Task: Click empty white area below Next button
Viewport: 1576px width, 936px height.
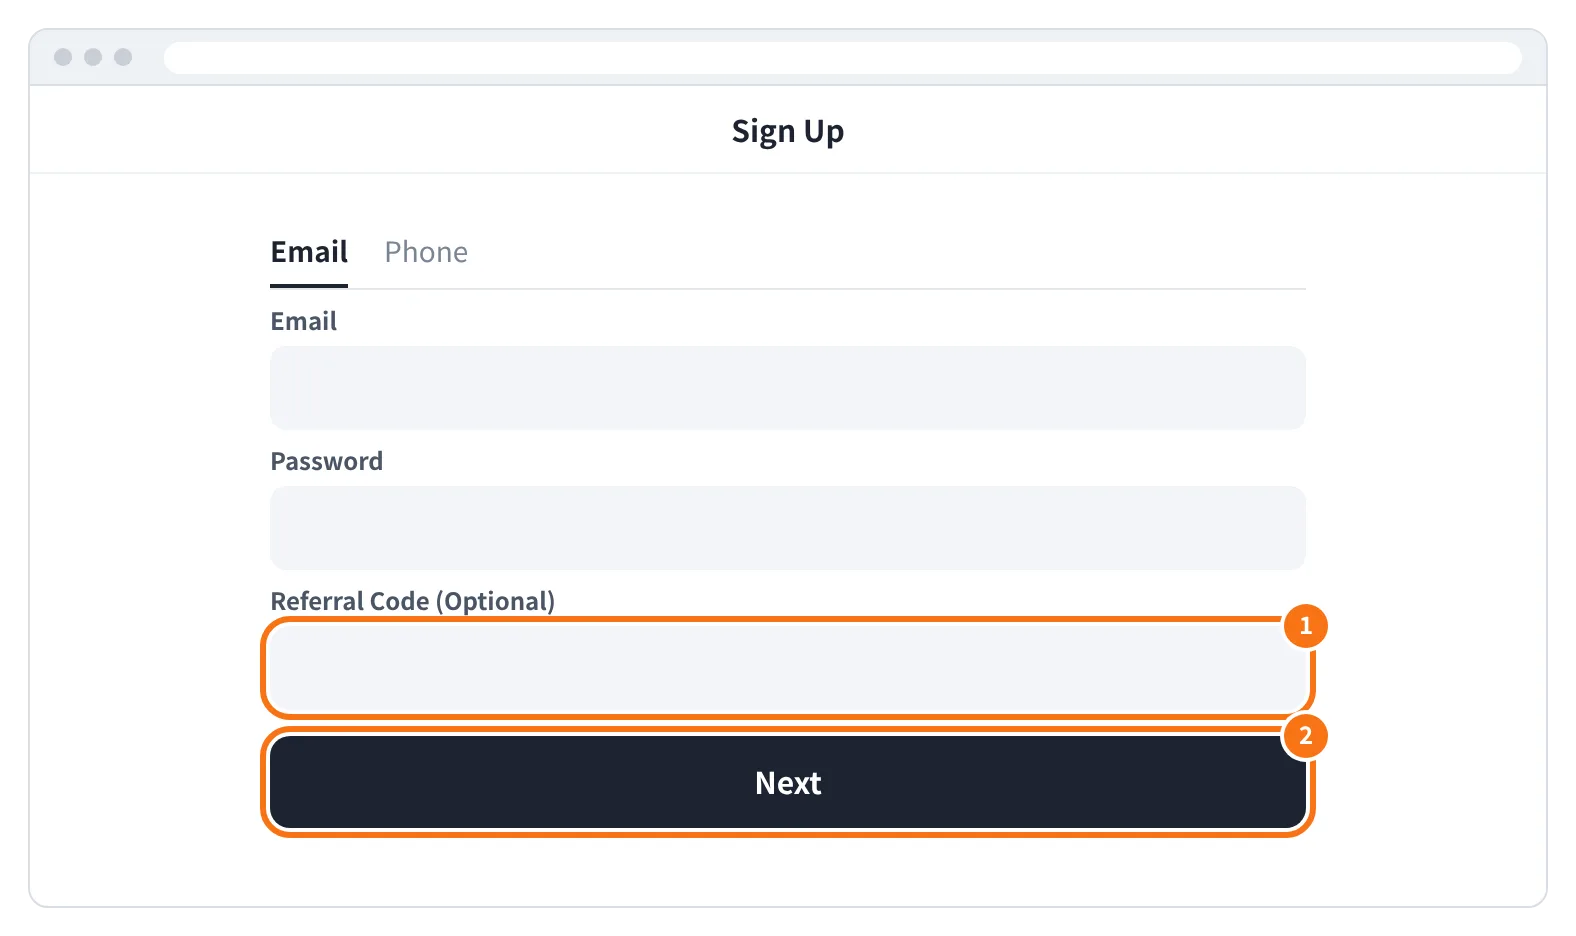Action: coord(788,870)
